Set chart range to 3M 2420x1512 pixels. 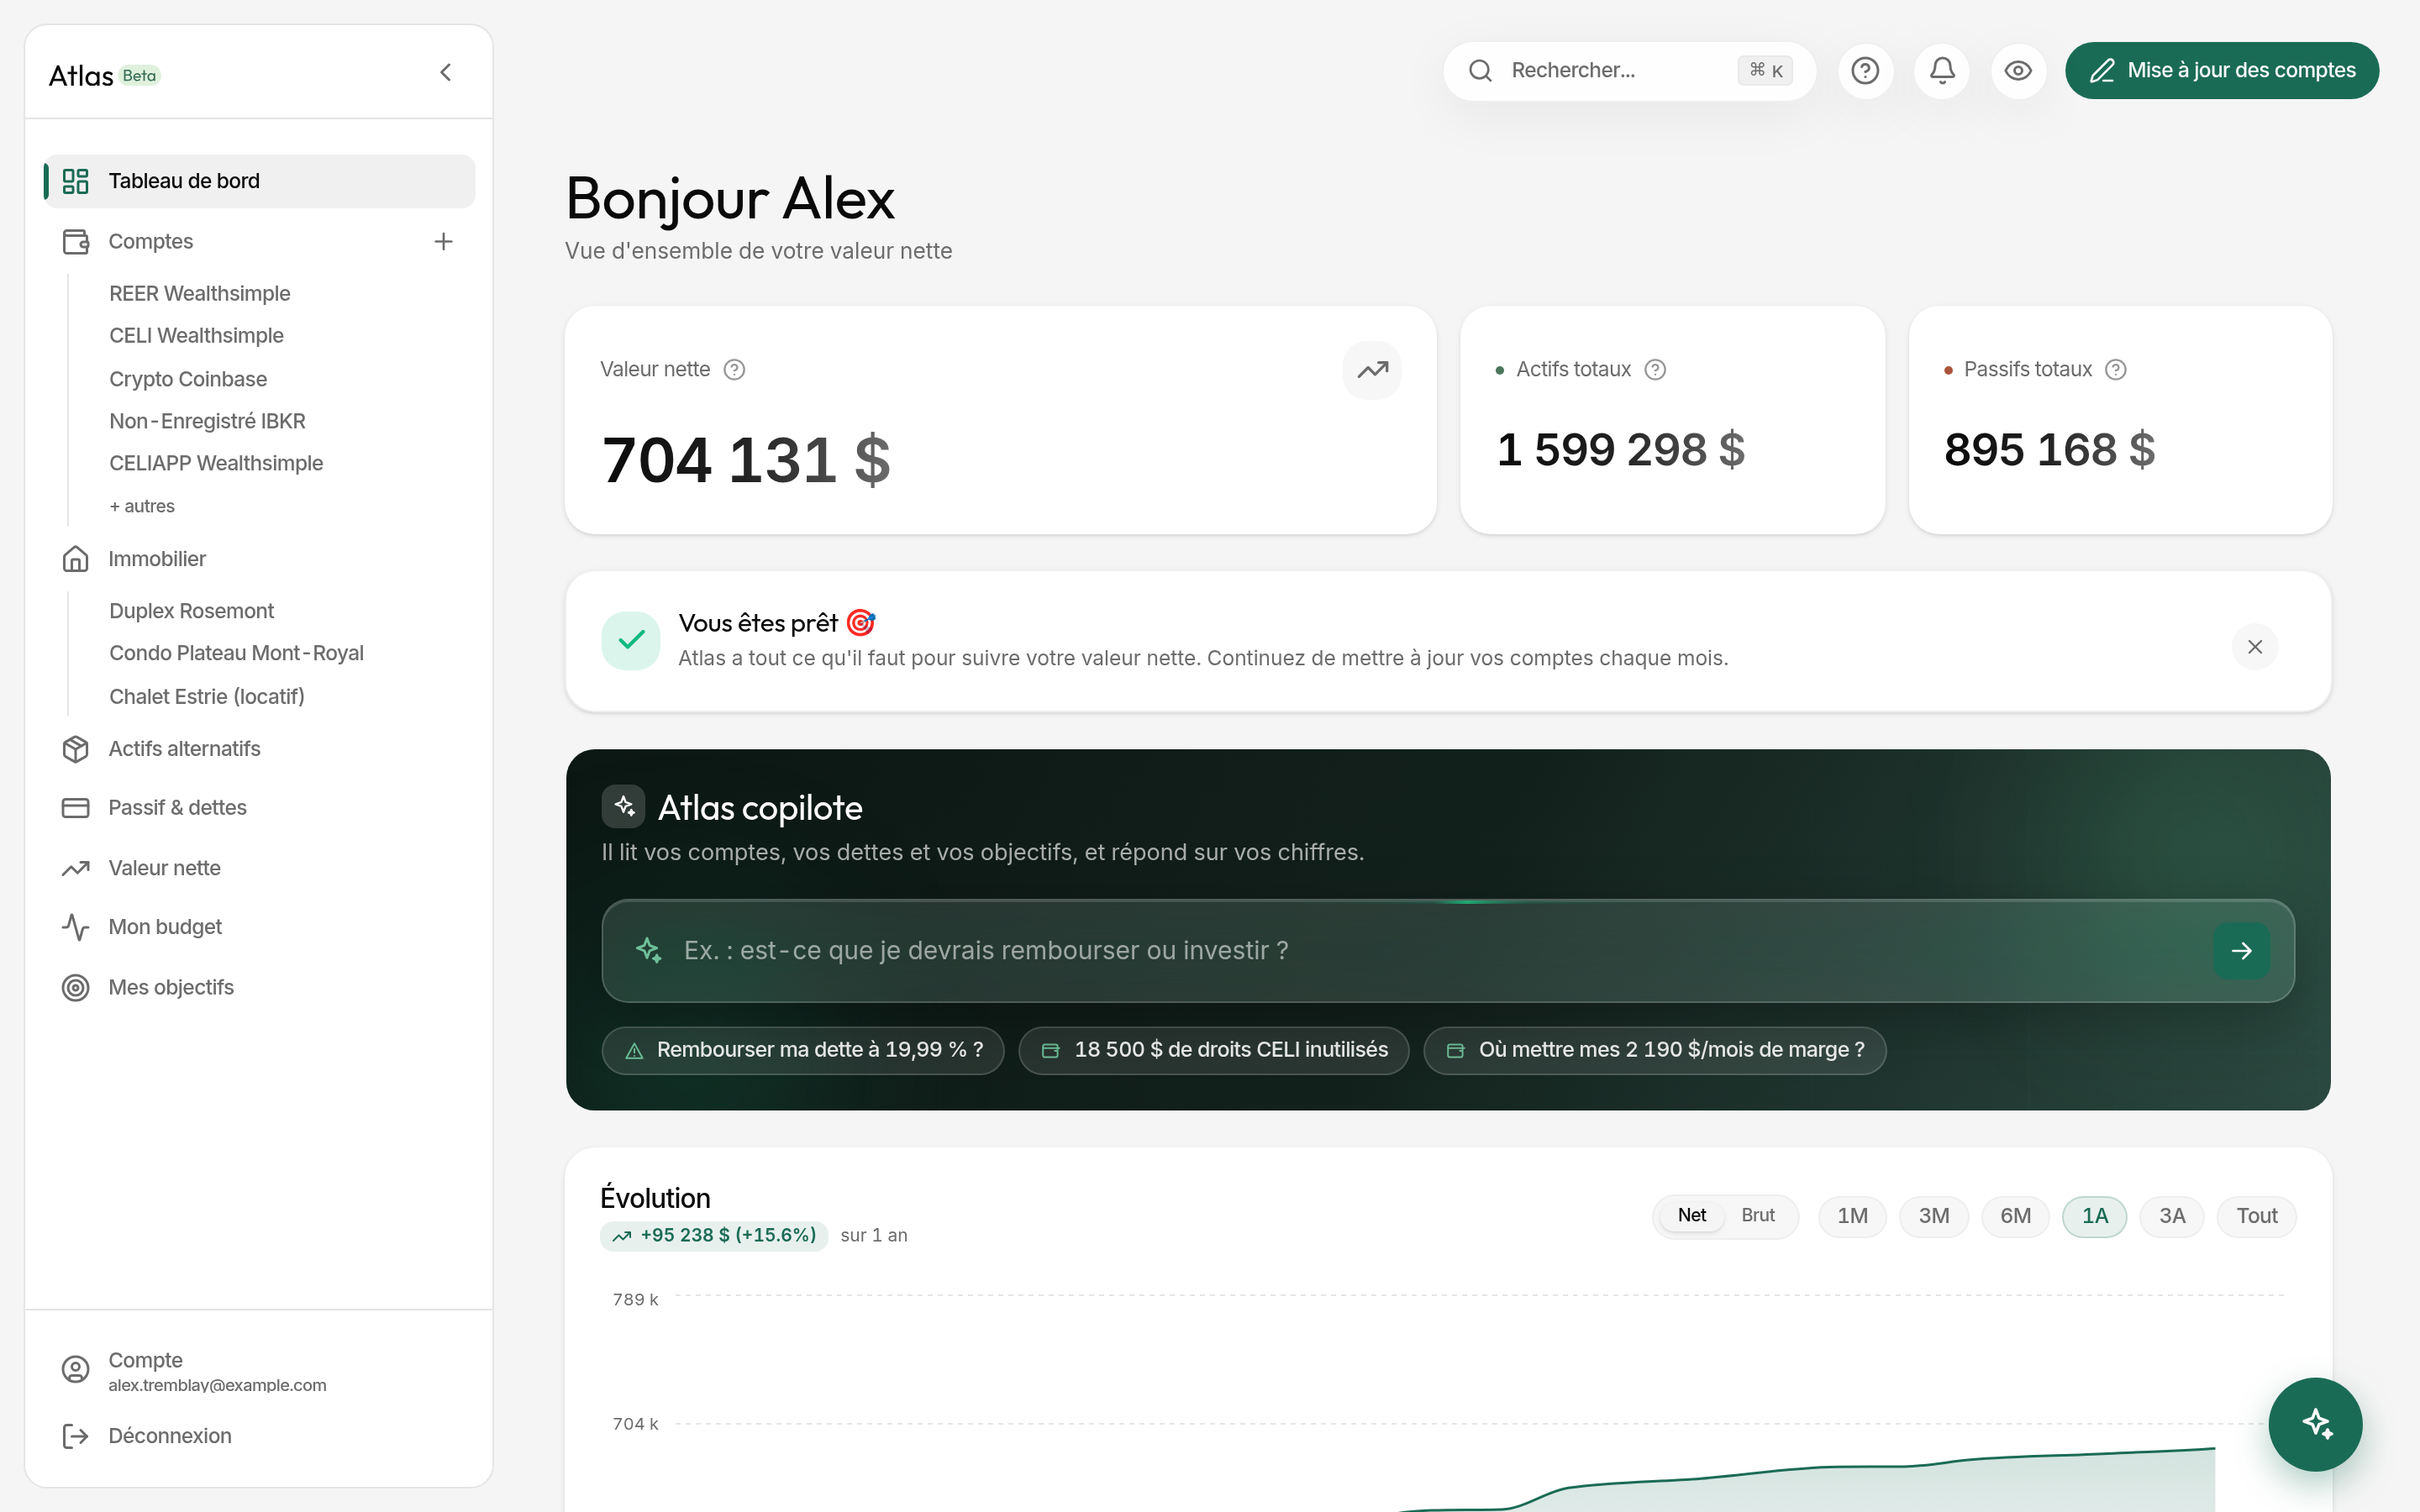[1934, 1217]
